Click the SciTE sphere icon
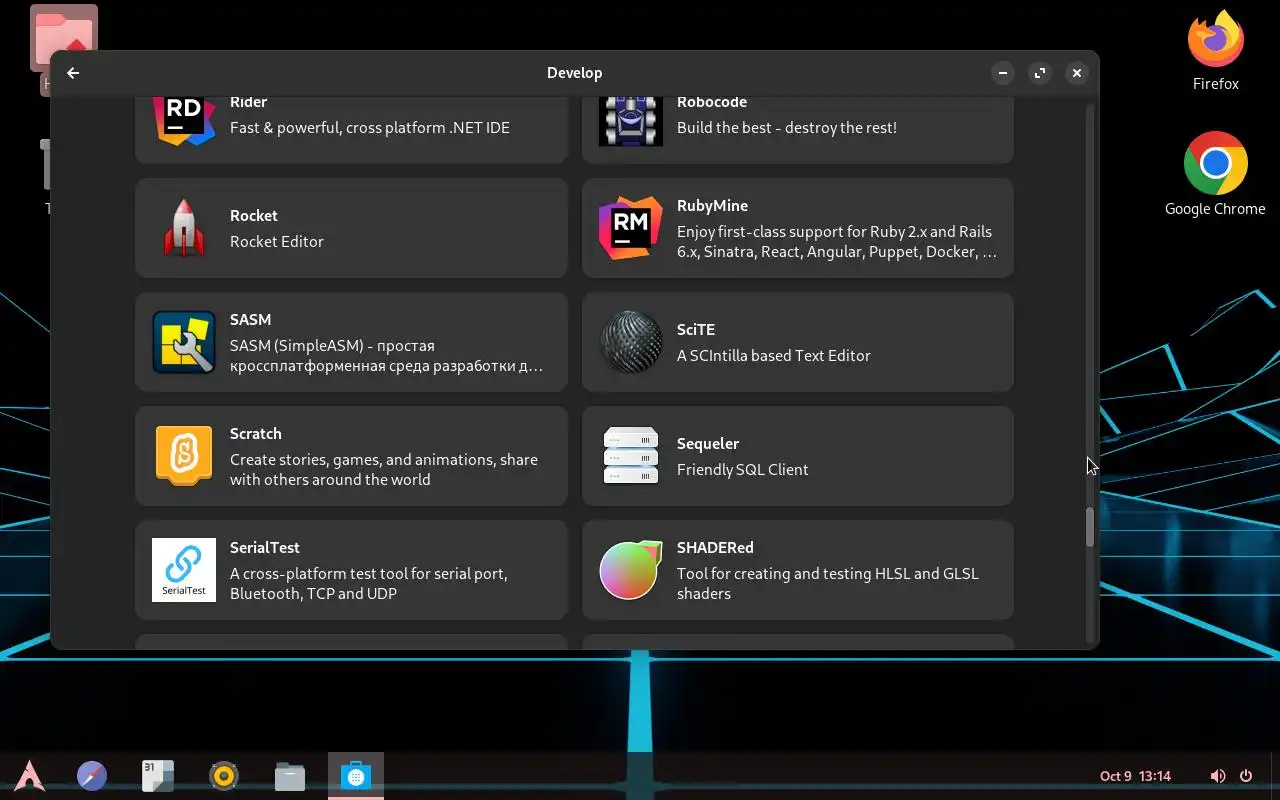1280x800 pixels. (x=631, y=342)
